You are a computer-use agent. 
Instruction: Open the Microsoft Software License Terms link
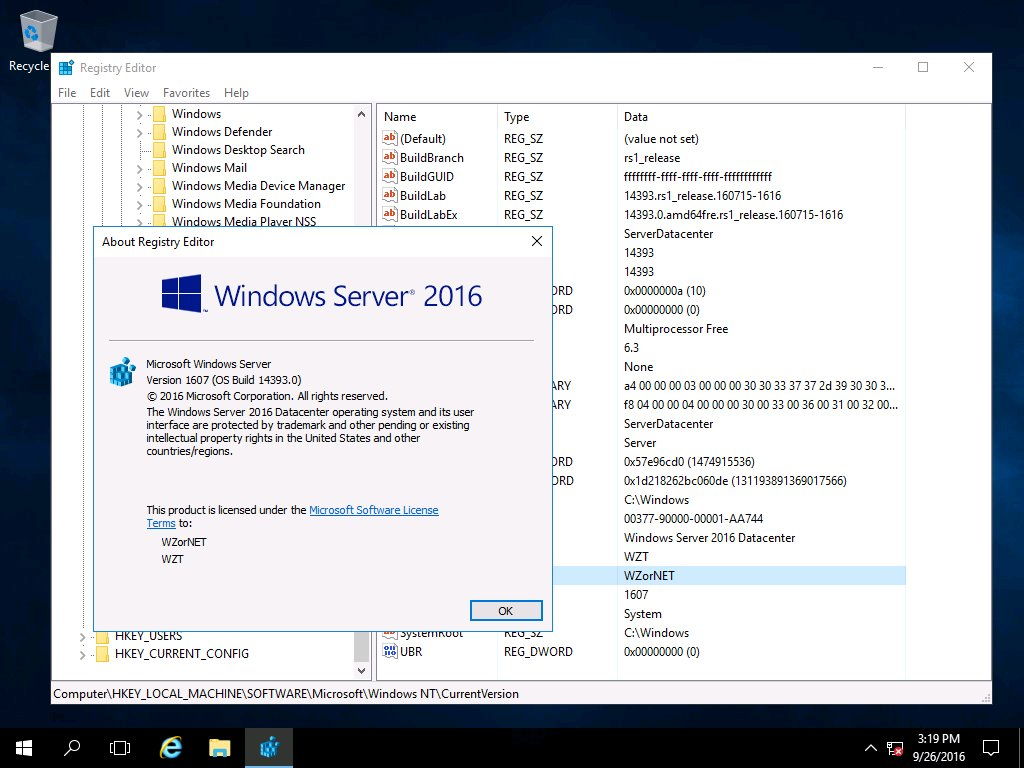pos(293,517)
